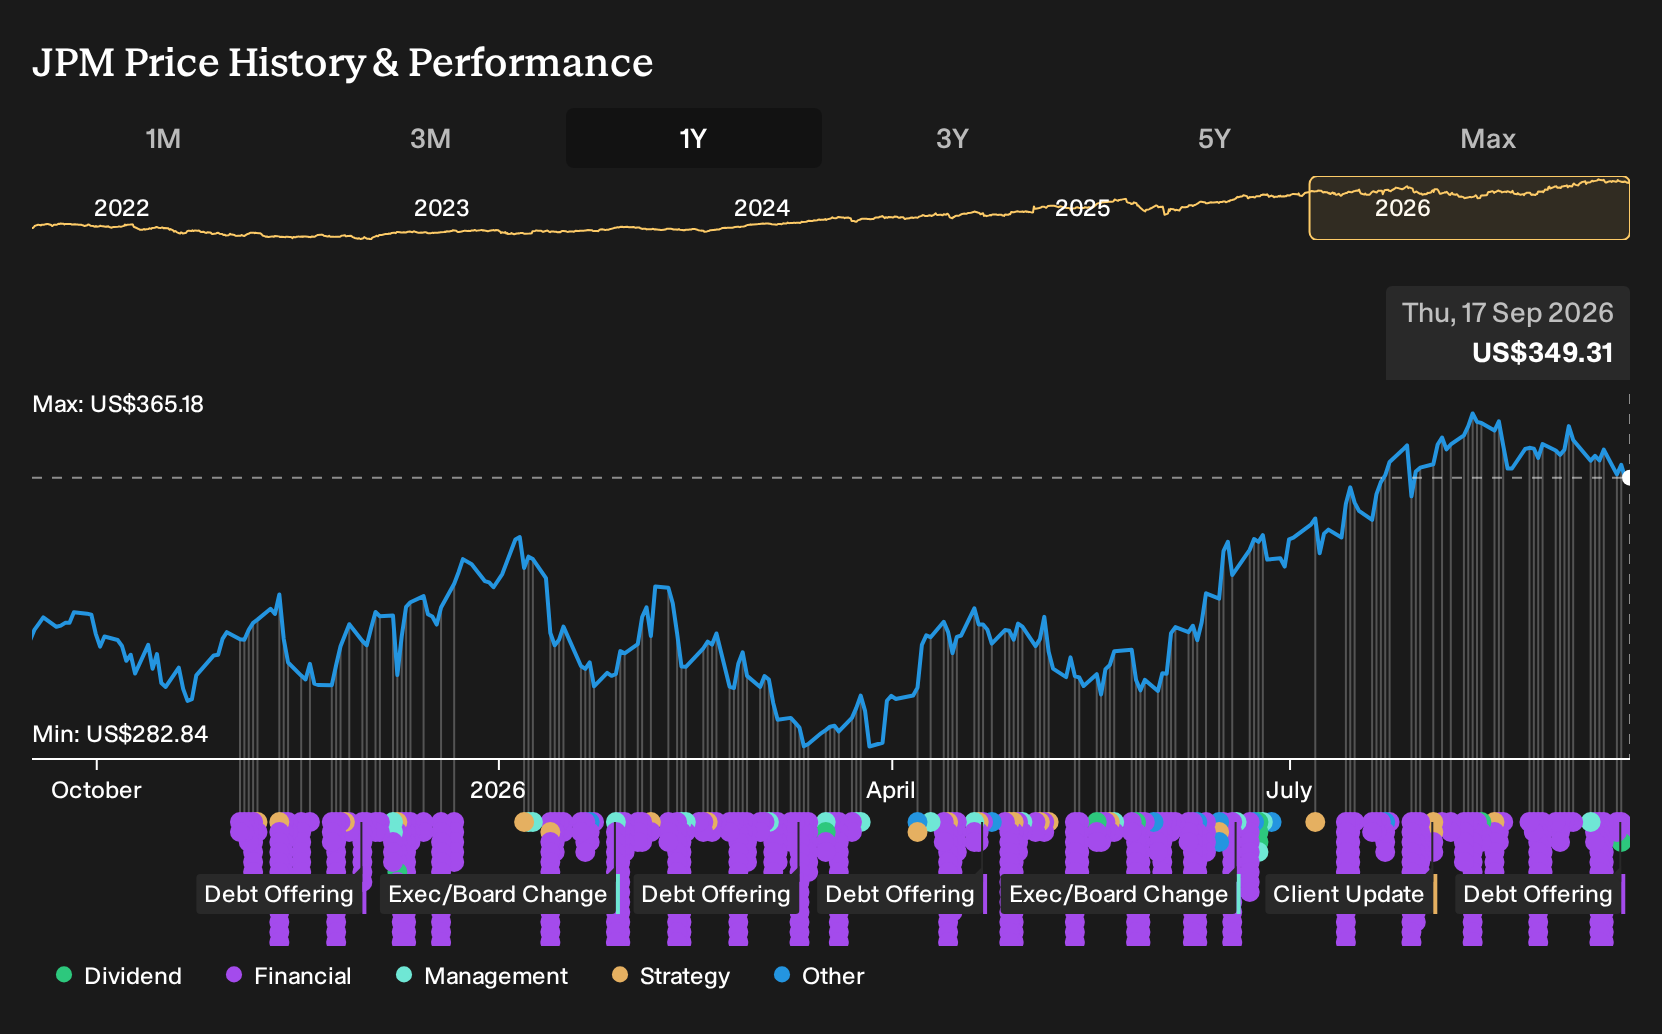The width and height of the screenshot is (1662, 1034).
Task: Open Exec/Board Change label under 2026 axis tick
Action: [x=498, y=894]
